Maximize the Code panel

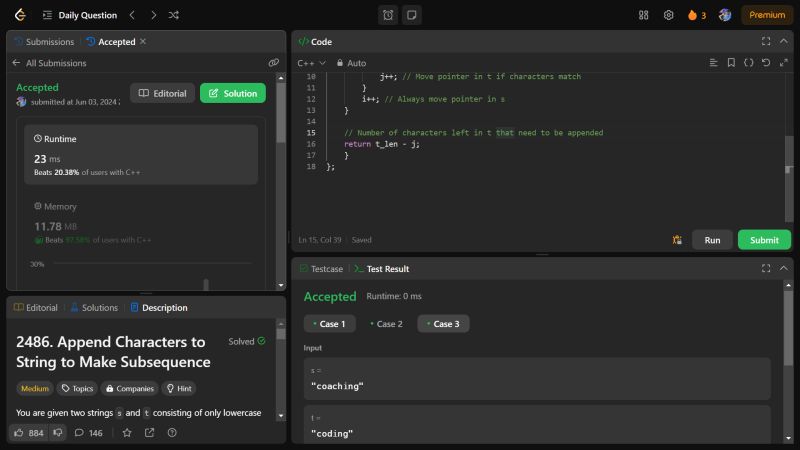(766, 41)
